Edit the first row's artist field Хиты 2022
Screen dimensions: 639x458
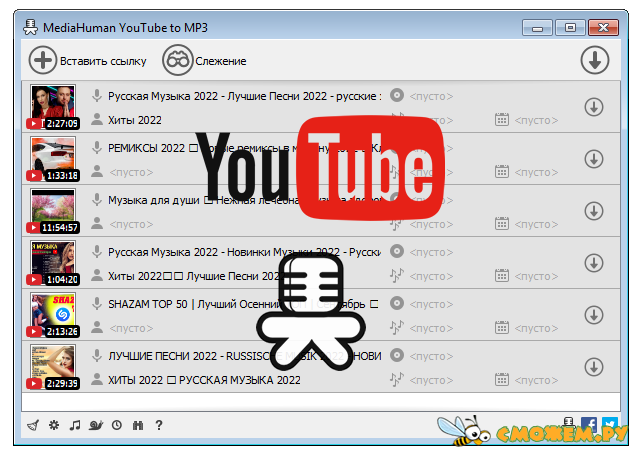135,120
